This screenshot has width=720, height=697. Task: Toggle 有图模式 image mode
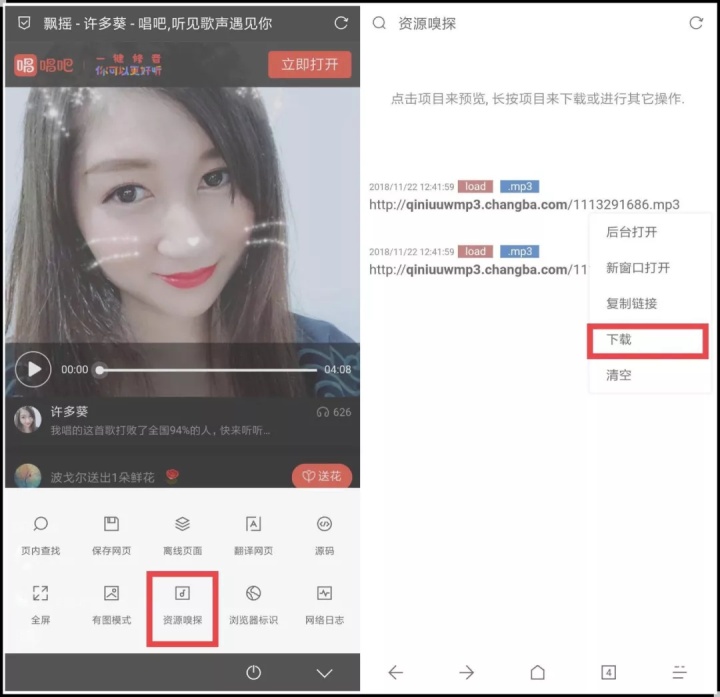[x=111, y=605]
